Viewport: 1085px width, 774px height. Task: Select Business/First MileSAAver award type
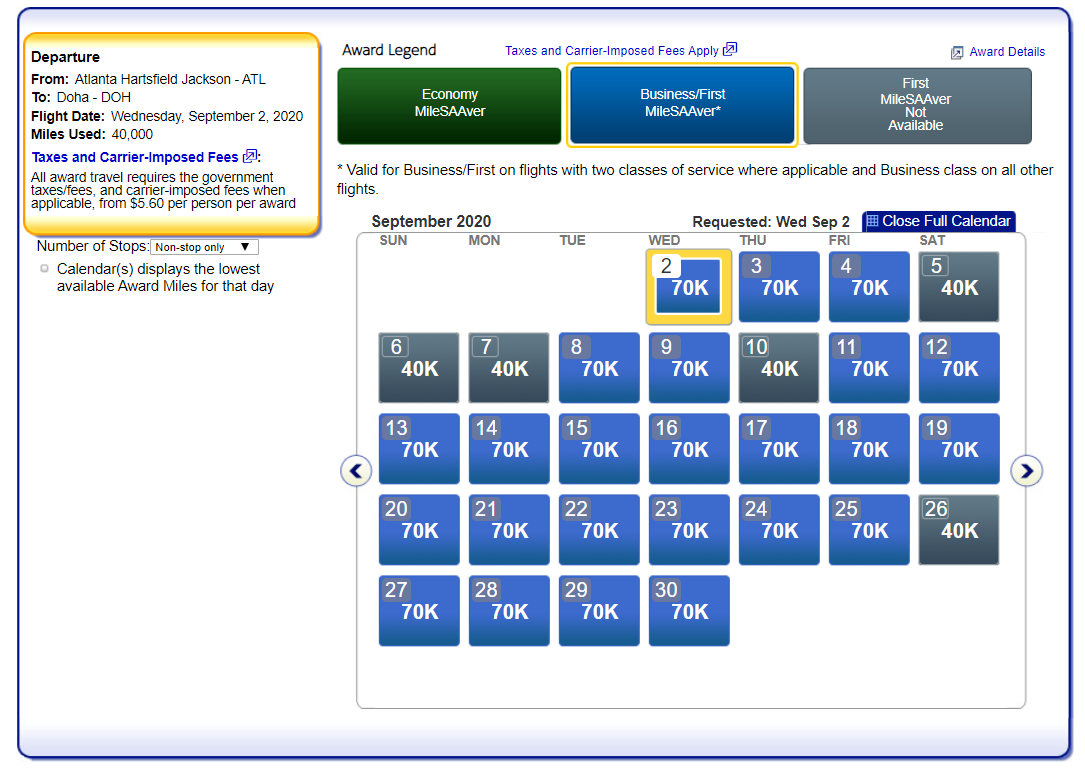point(682,106)
